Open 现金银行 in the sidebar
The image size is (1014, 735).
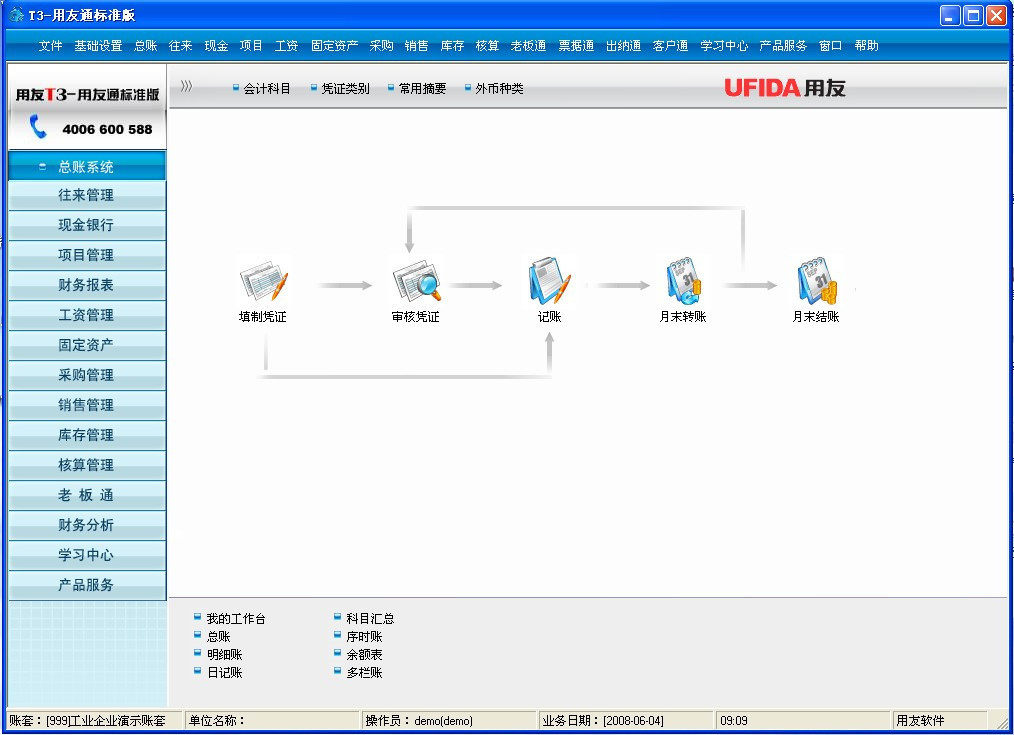point(87,225)
